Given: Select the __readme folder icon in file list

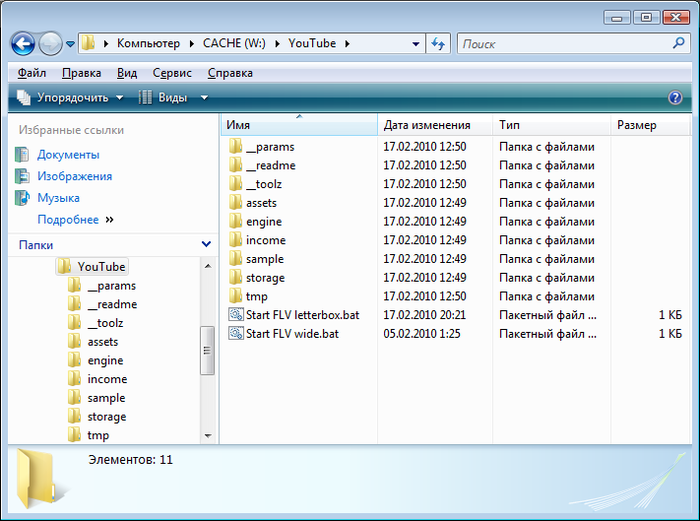Looking at the screenshot, I should [236, 165].
